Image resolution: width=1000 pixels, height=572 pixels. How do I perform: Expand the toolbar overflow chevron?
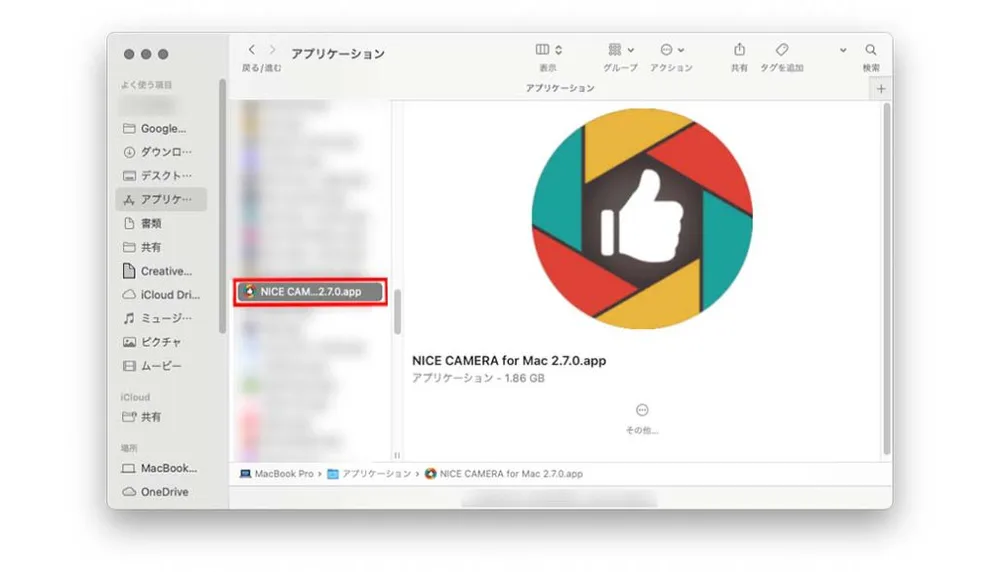click(x=842, y=50)
